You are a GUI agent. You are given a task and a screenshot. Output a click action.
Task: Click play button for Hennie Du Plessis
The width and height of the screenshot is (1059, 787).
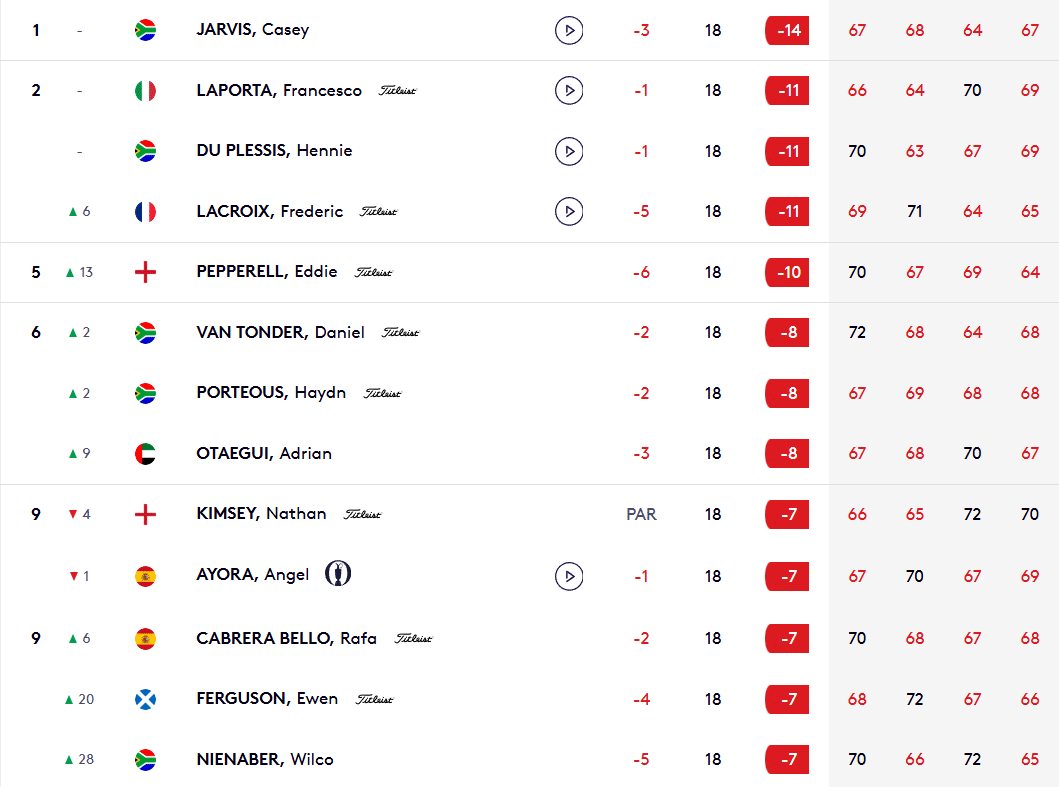(569, 151)
